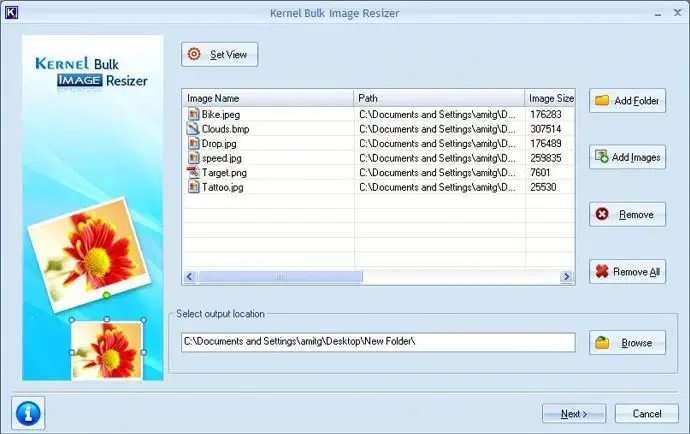Open the blue info icon
This screenshot has height=434, width=690.
tap(28, 413)
